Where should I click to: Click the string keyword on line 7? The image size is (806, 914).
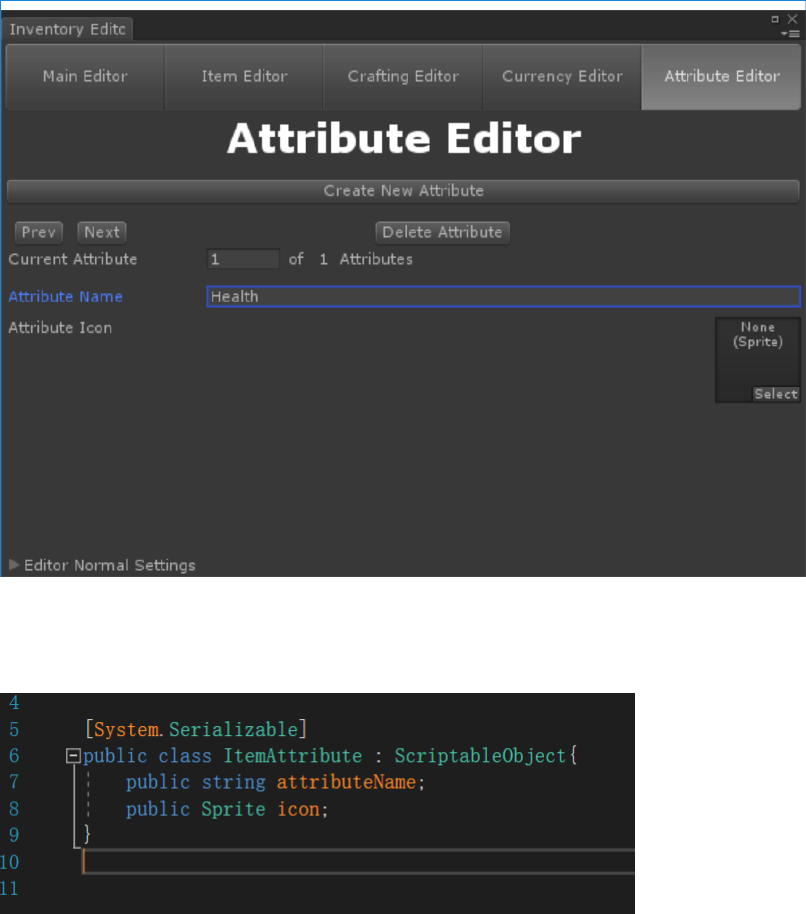point(233,782)
